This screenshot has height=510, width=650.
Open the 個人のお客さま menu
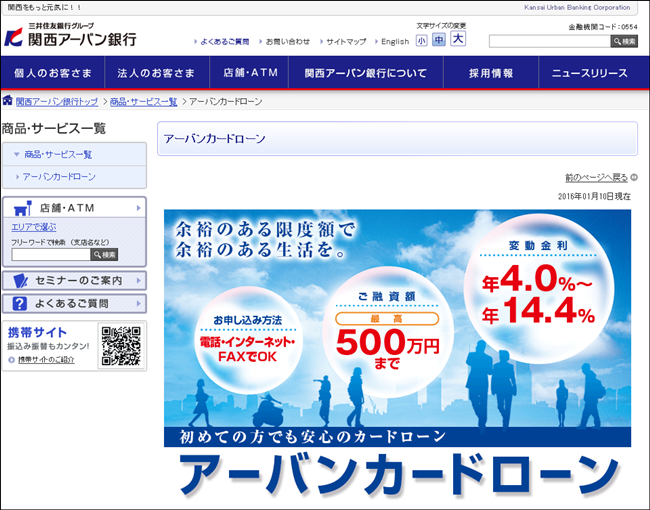[x=53, y=73]
